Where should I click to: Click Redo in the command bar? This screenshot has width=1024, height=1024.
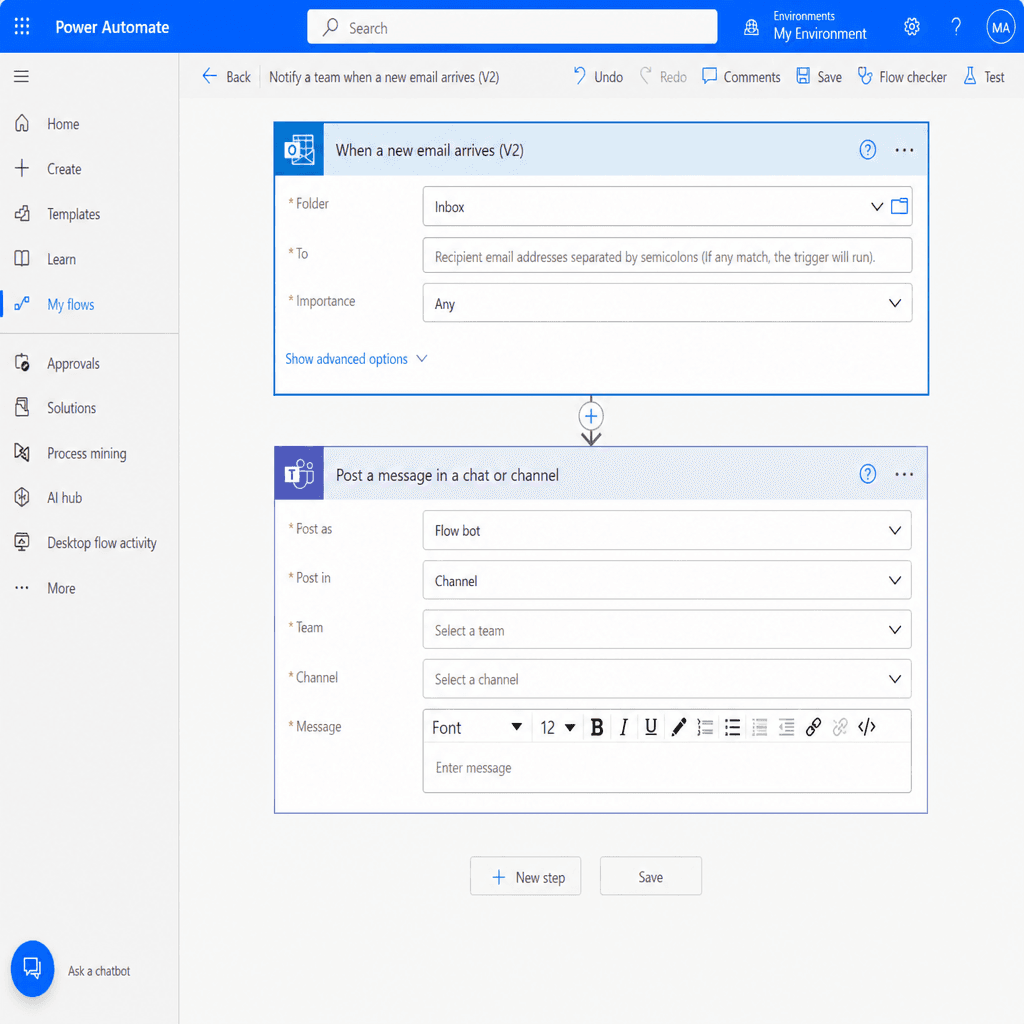[x=664, y=77]
